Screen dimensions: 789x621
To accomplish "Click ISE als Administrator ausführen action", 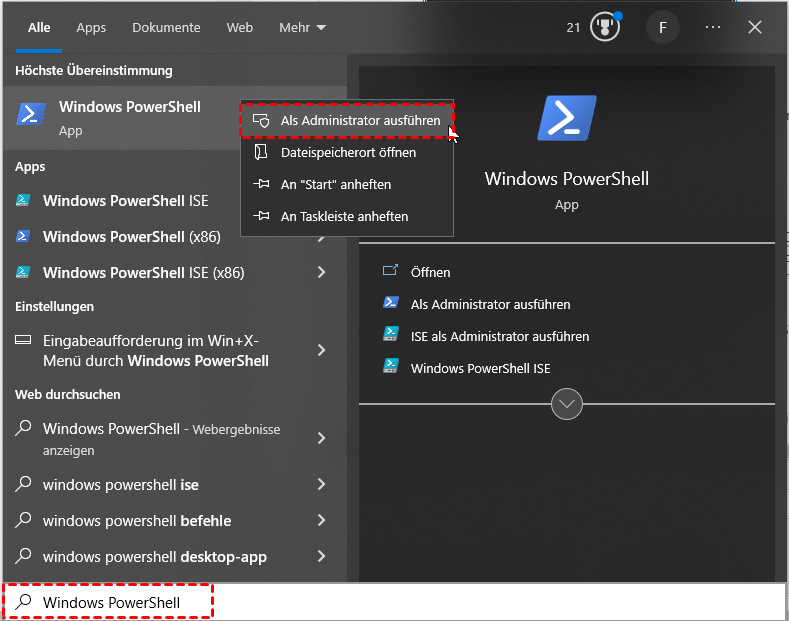I will [499, 336].
